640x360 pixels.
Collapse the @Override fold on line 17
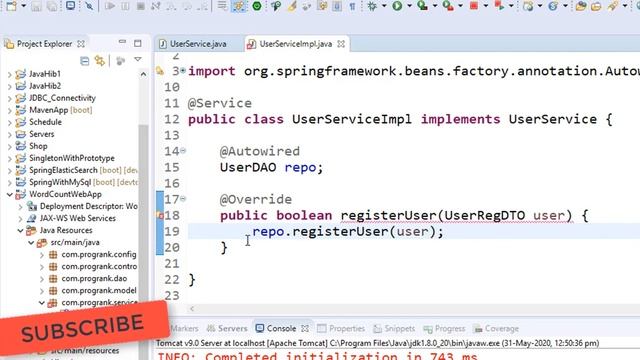tap(183, 199)
